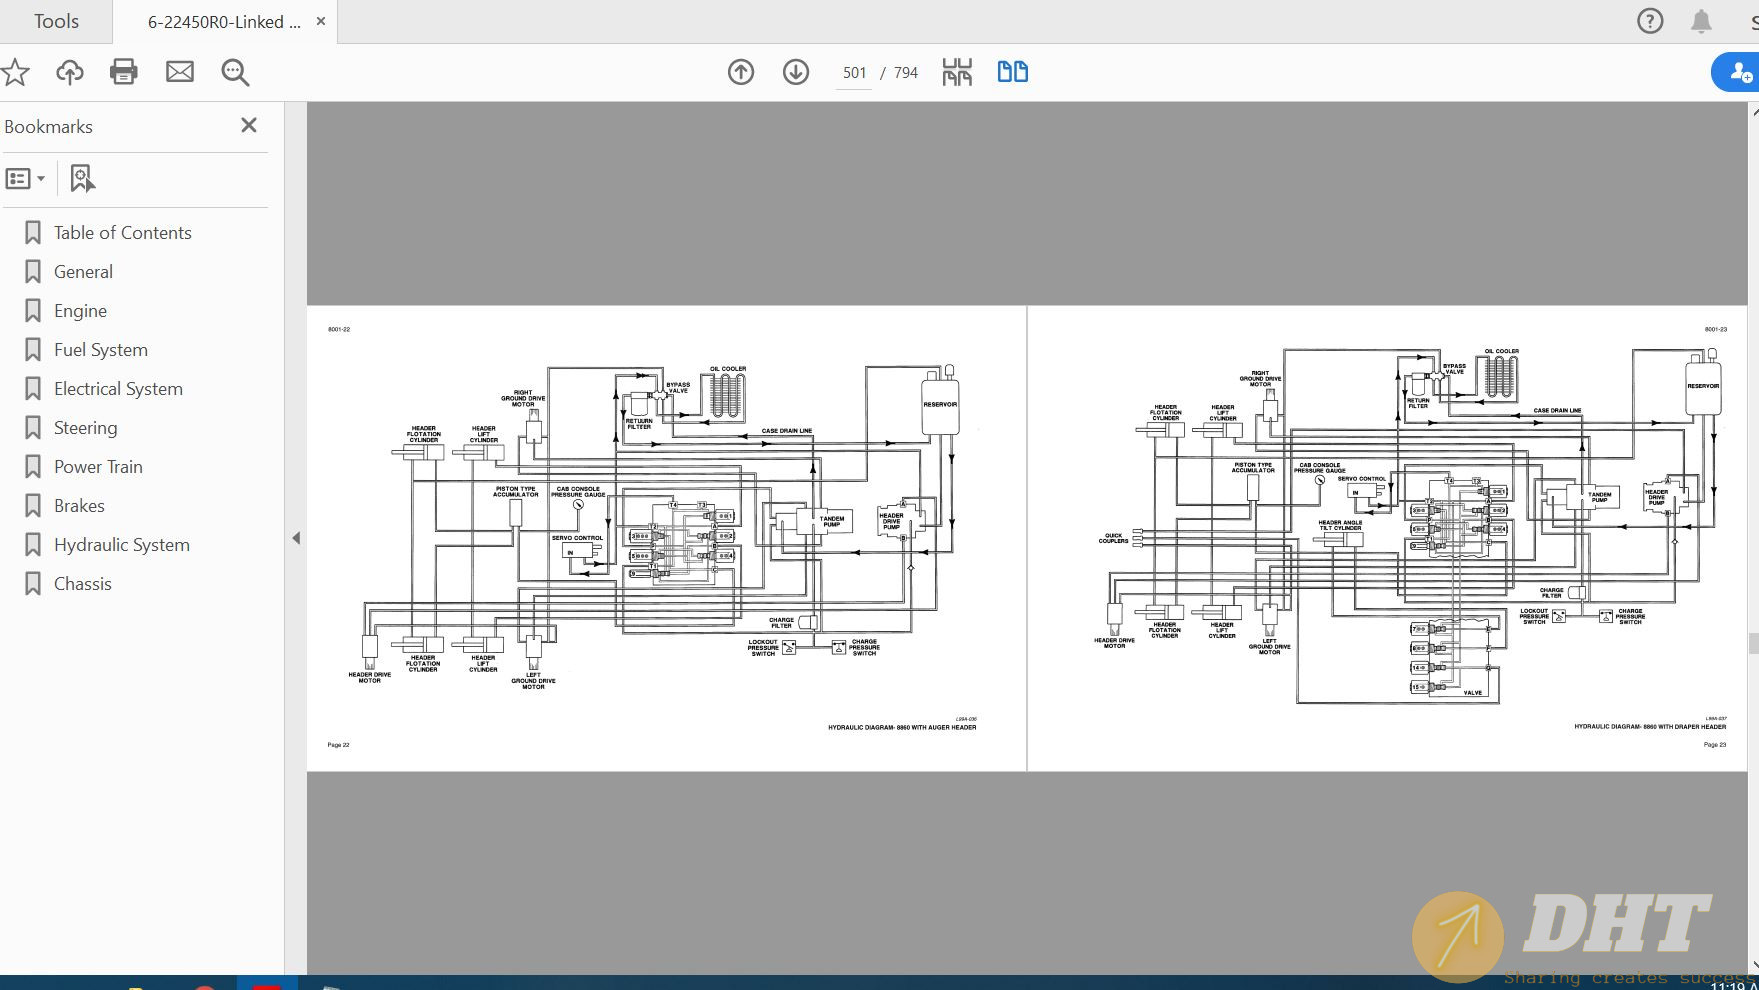The height and width of the screenshot is (990, 1759).
Task: Go to the Electrical System bookmark
Action: pyautogui.click(x=117, y=388)
